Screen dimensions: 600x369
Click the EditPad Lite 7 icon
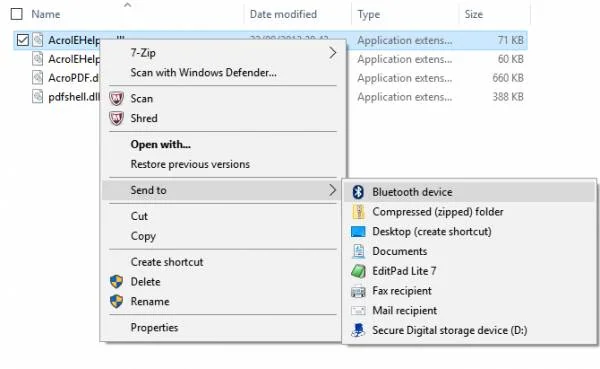[x=358, y=271]
